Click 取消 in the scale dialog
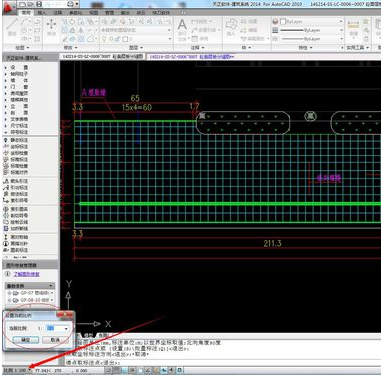 pyautogui.click(x=55, y=340)
